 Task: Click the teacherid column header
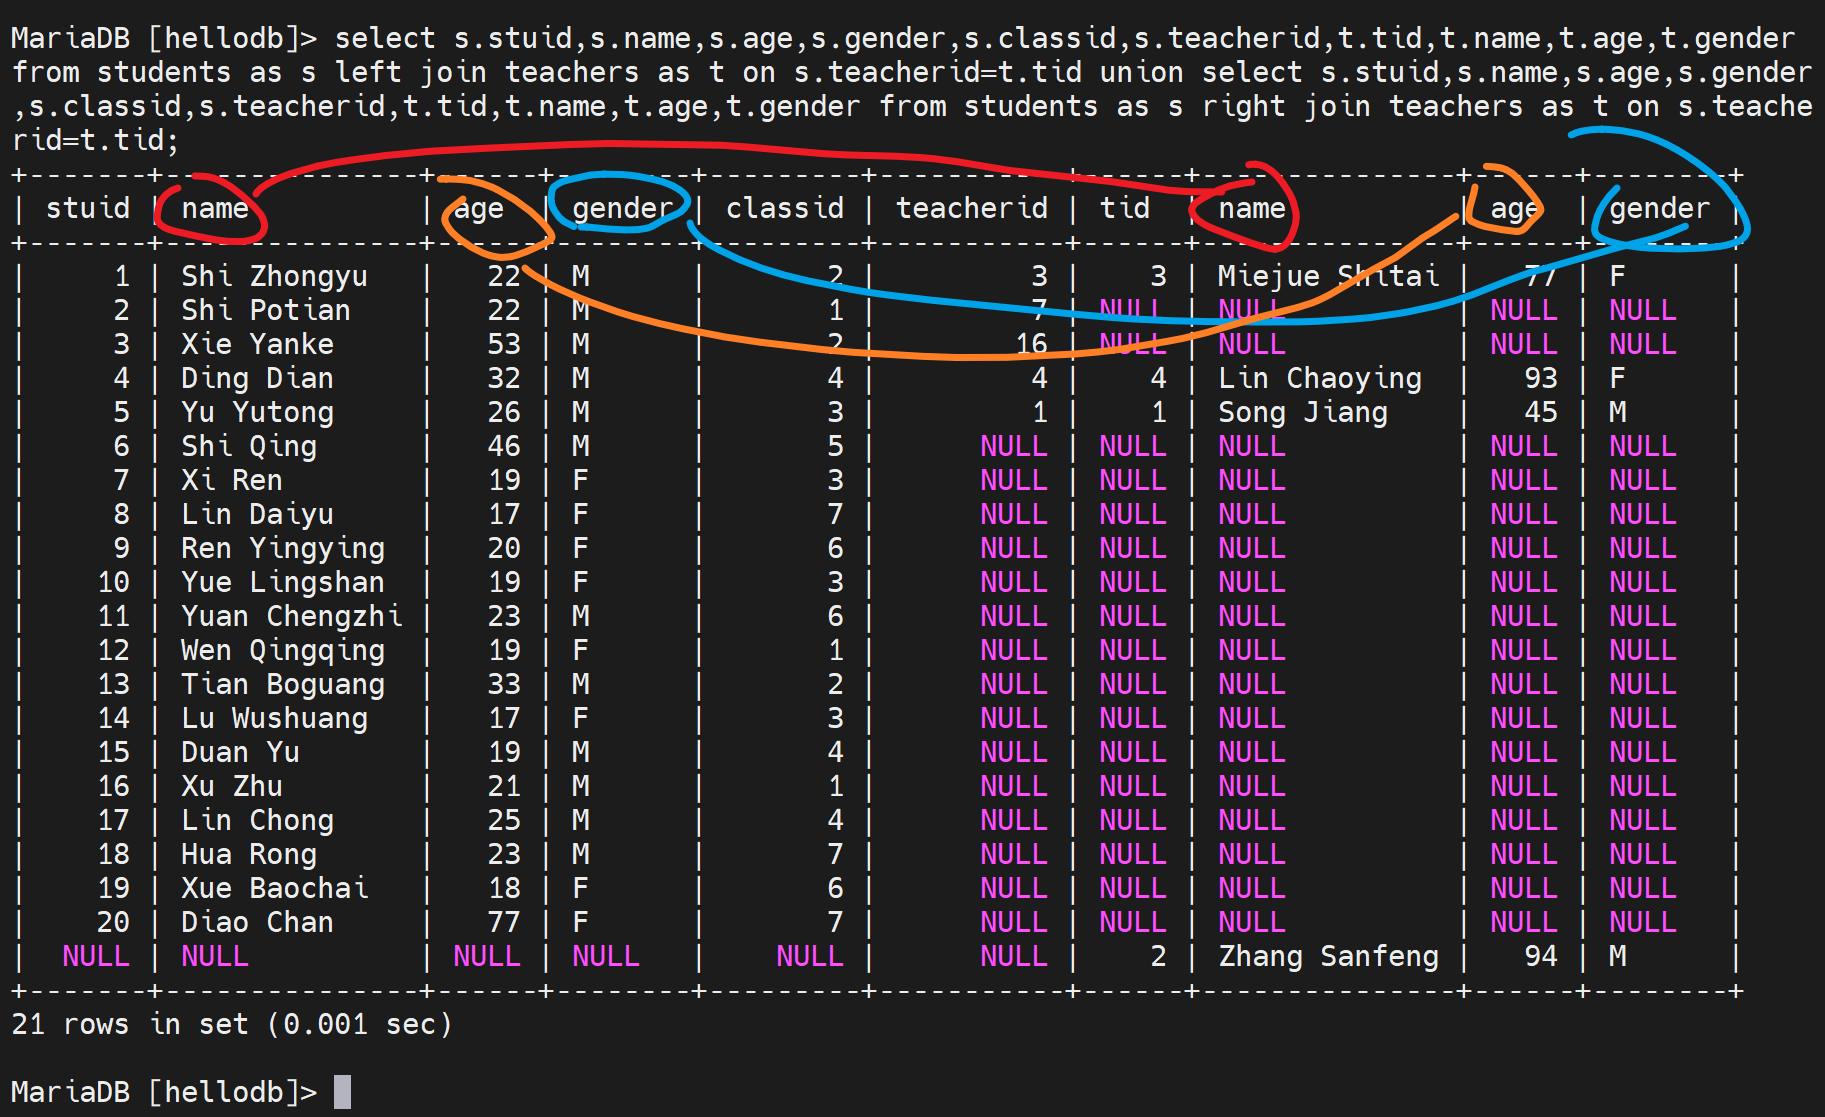pos(971,208)
